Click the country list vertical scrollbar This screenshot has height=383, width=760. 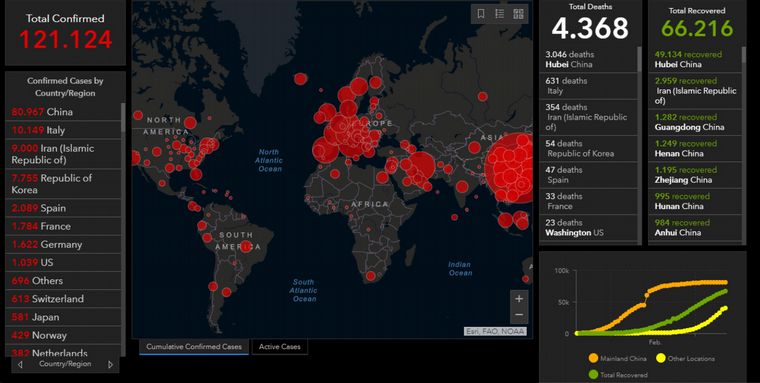[123, 117]
